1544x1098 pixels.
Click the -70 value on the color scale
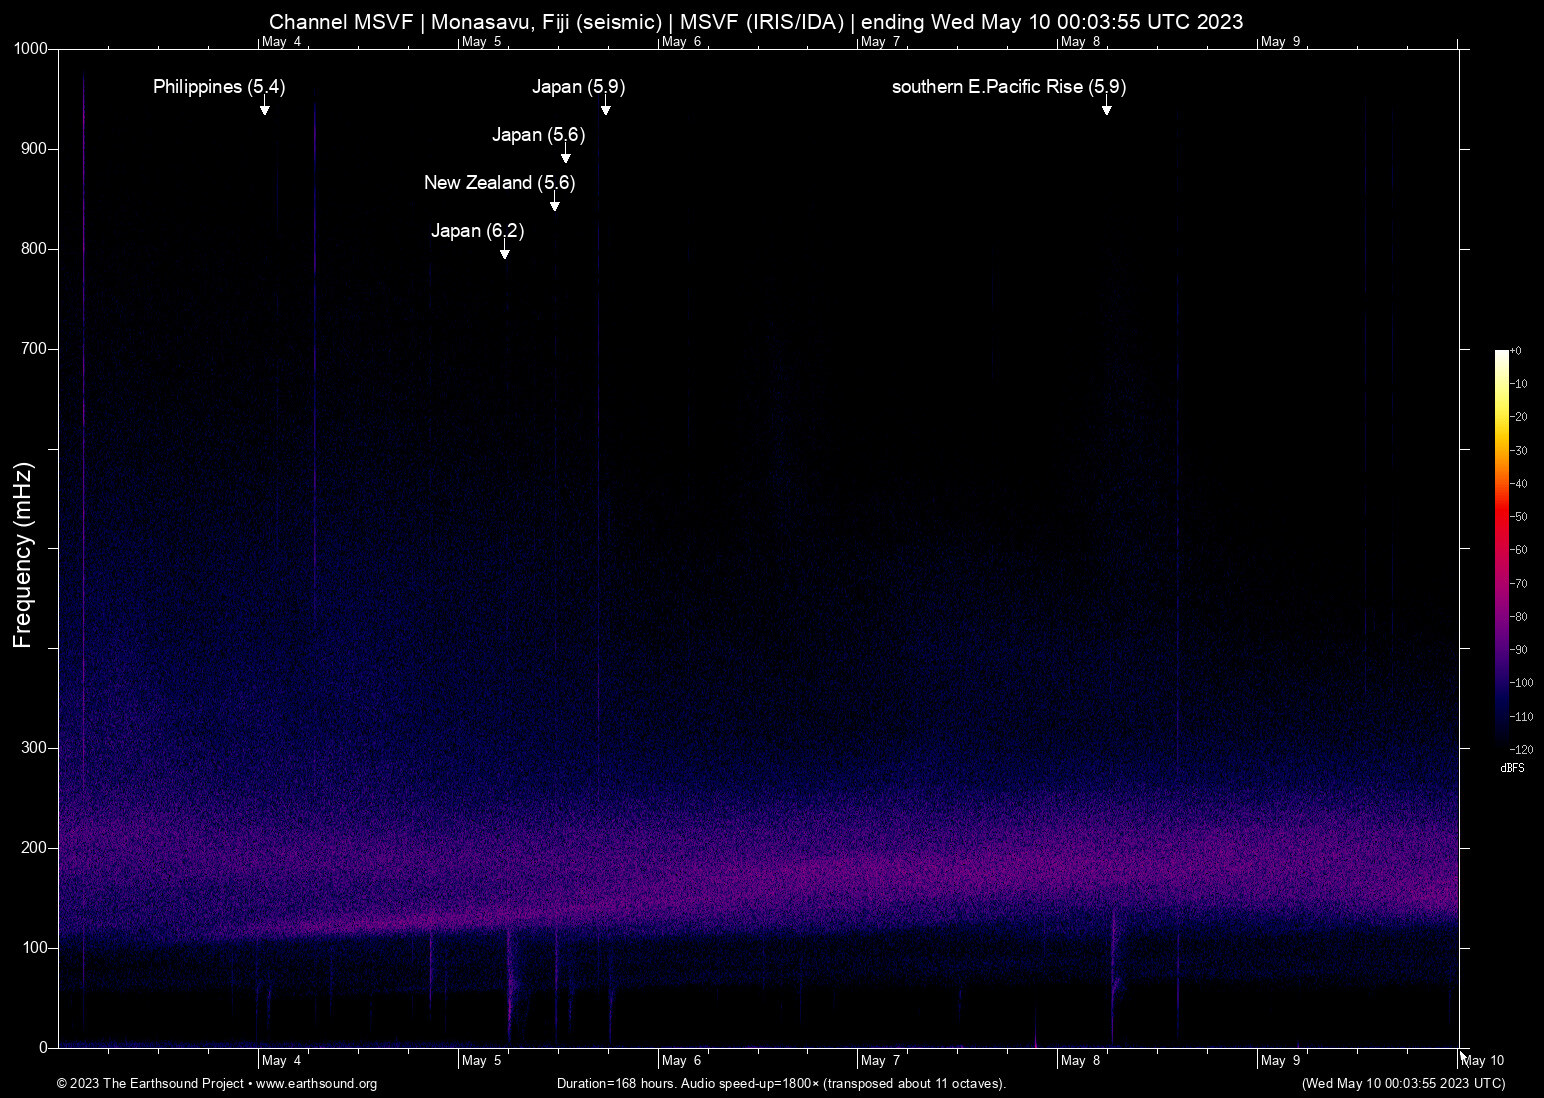[x=1519, y=584]
